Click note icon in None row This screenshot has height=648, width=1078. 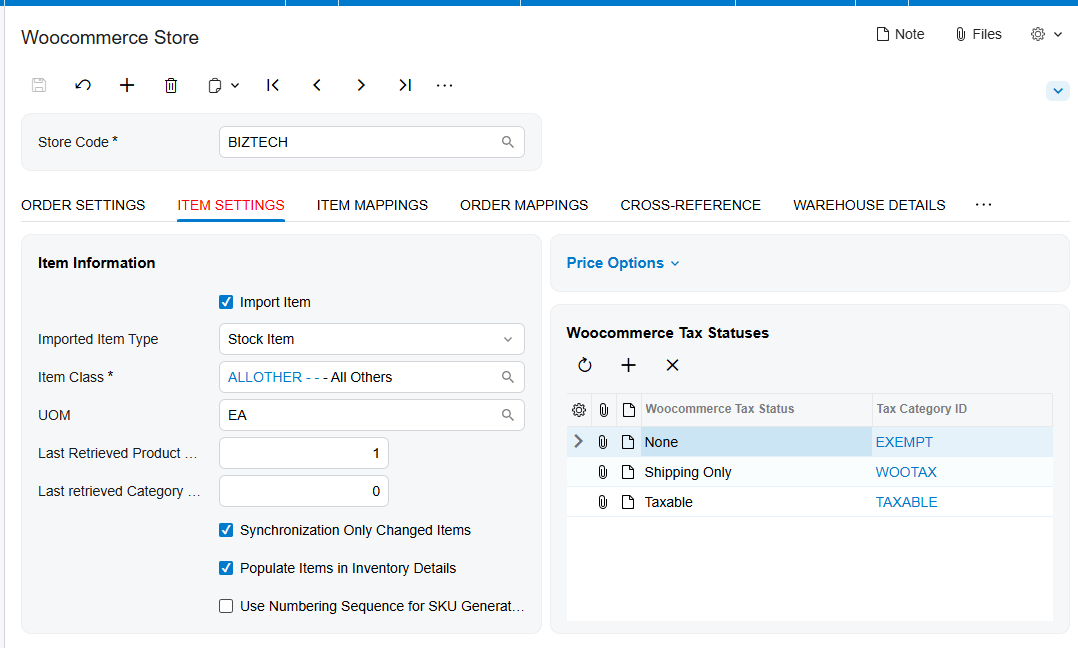(x=628, y=442)
